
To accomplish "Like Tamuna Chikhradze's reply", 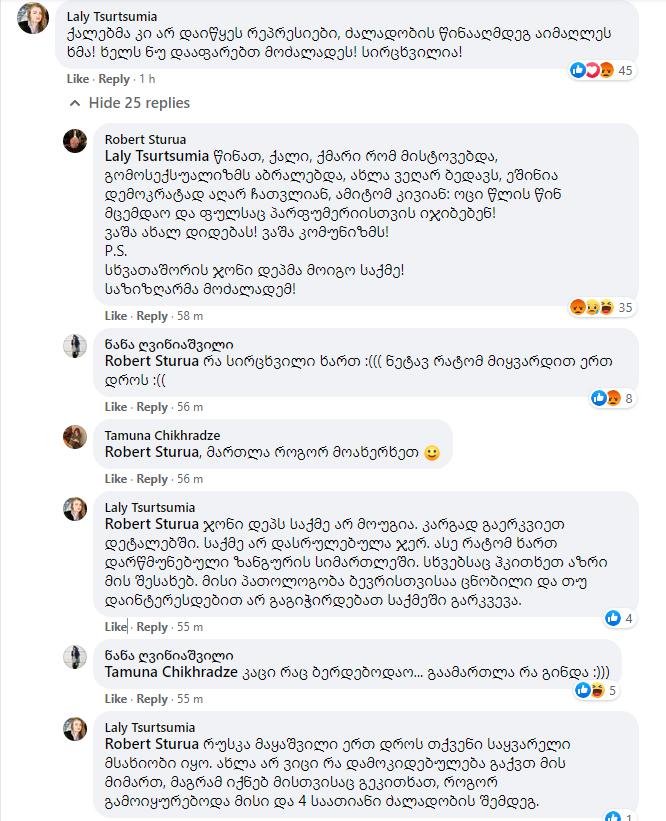I will tap(116, 479).
